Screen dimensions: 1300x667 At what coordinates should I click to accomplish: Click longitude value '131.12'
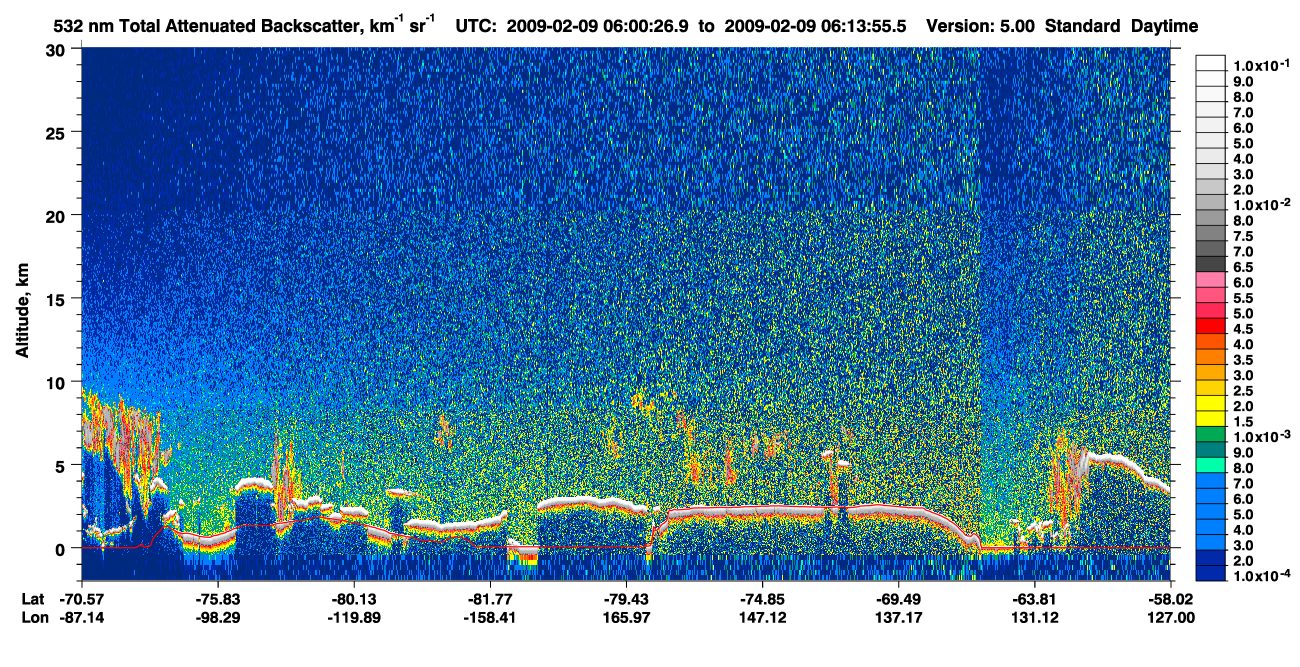coord(1034,617)
